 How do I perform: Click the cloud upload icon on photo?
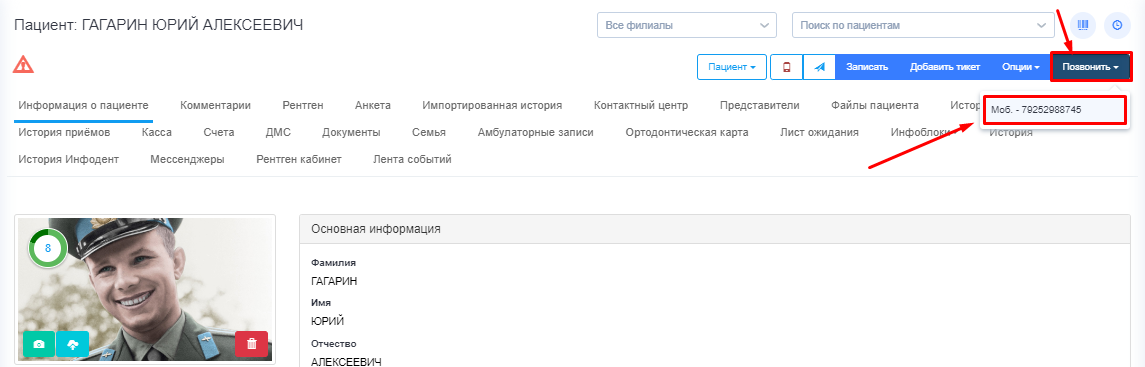pos(72,344)
